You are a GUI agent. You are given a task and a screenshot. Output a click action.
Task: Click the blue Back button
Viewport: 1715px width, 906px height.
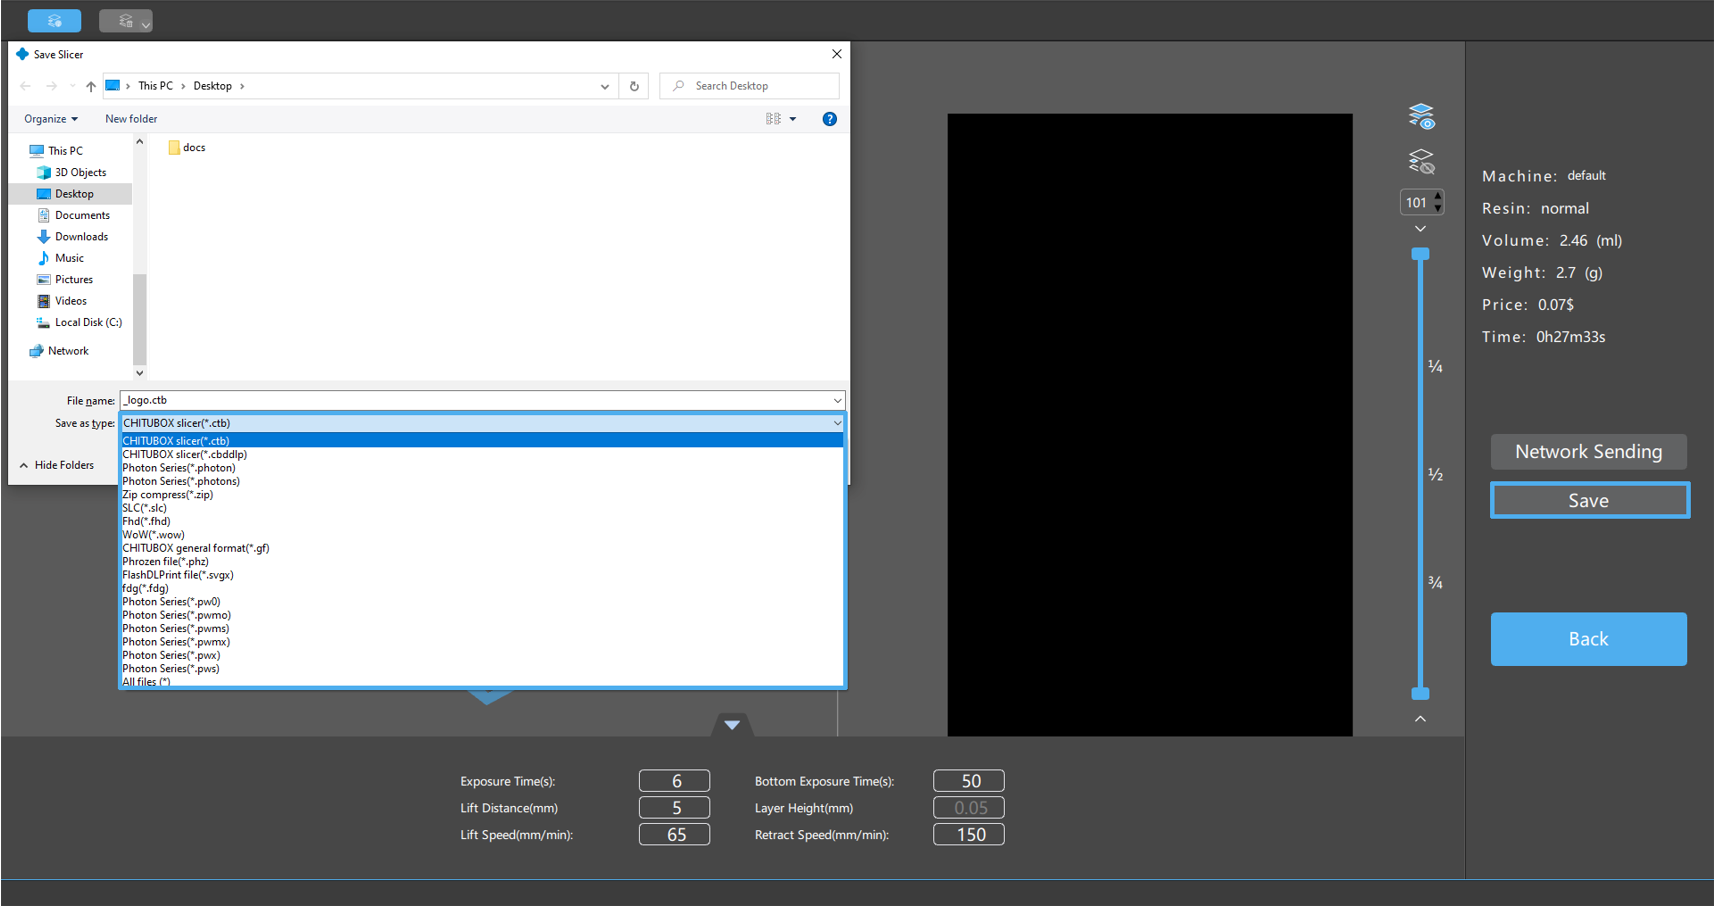click(1587, 639)
